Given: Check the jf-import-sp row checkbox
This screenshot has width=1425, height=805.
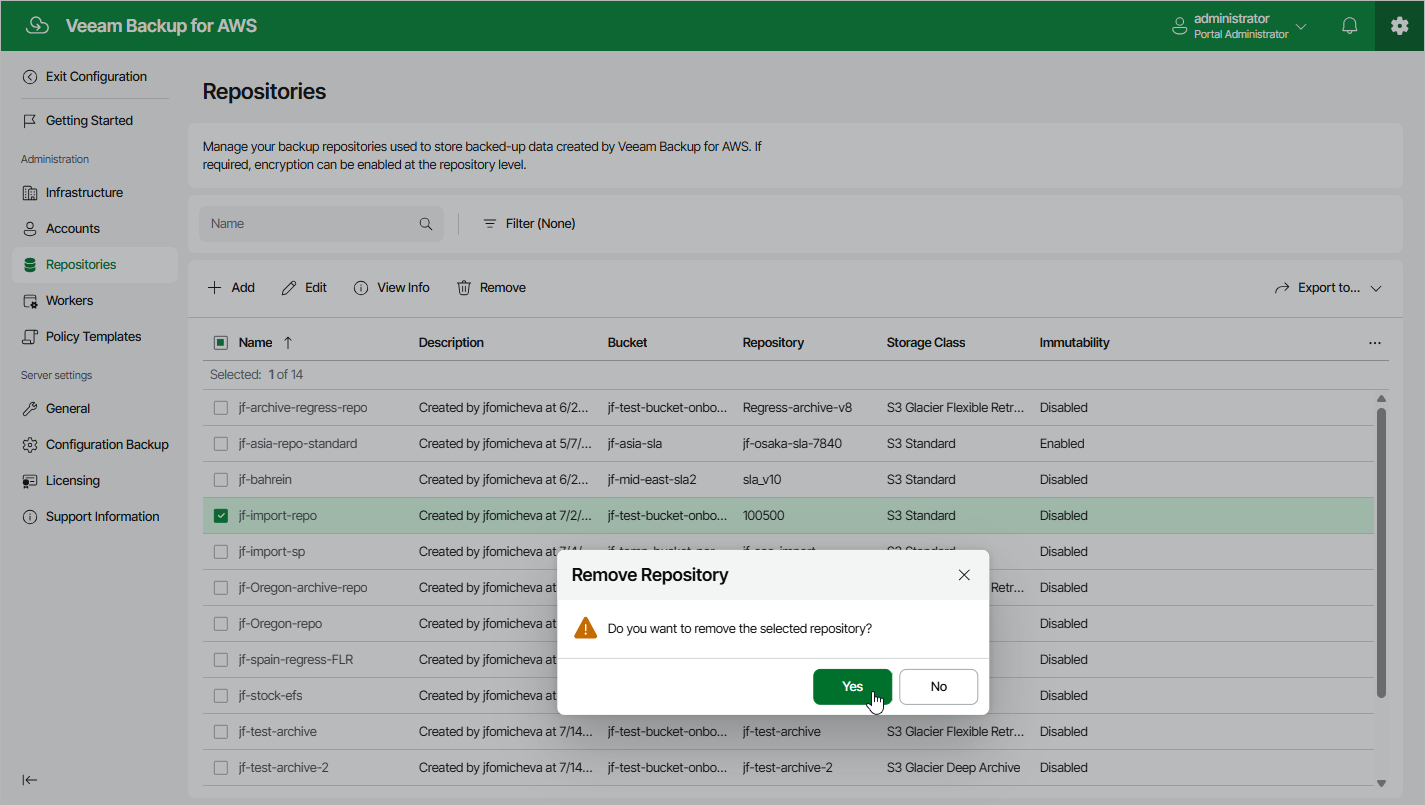Looking at the screenshot, I should coord(221,552).
